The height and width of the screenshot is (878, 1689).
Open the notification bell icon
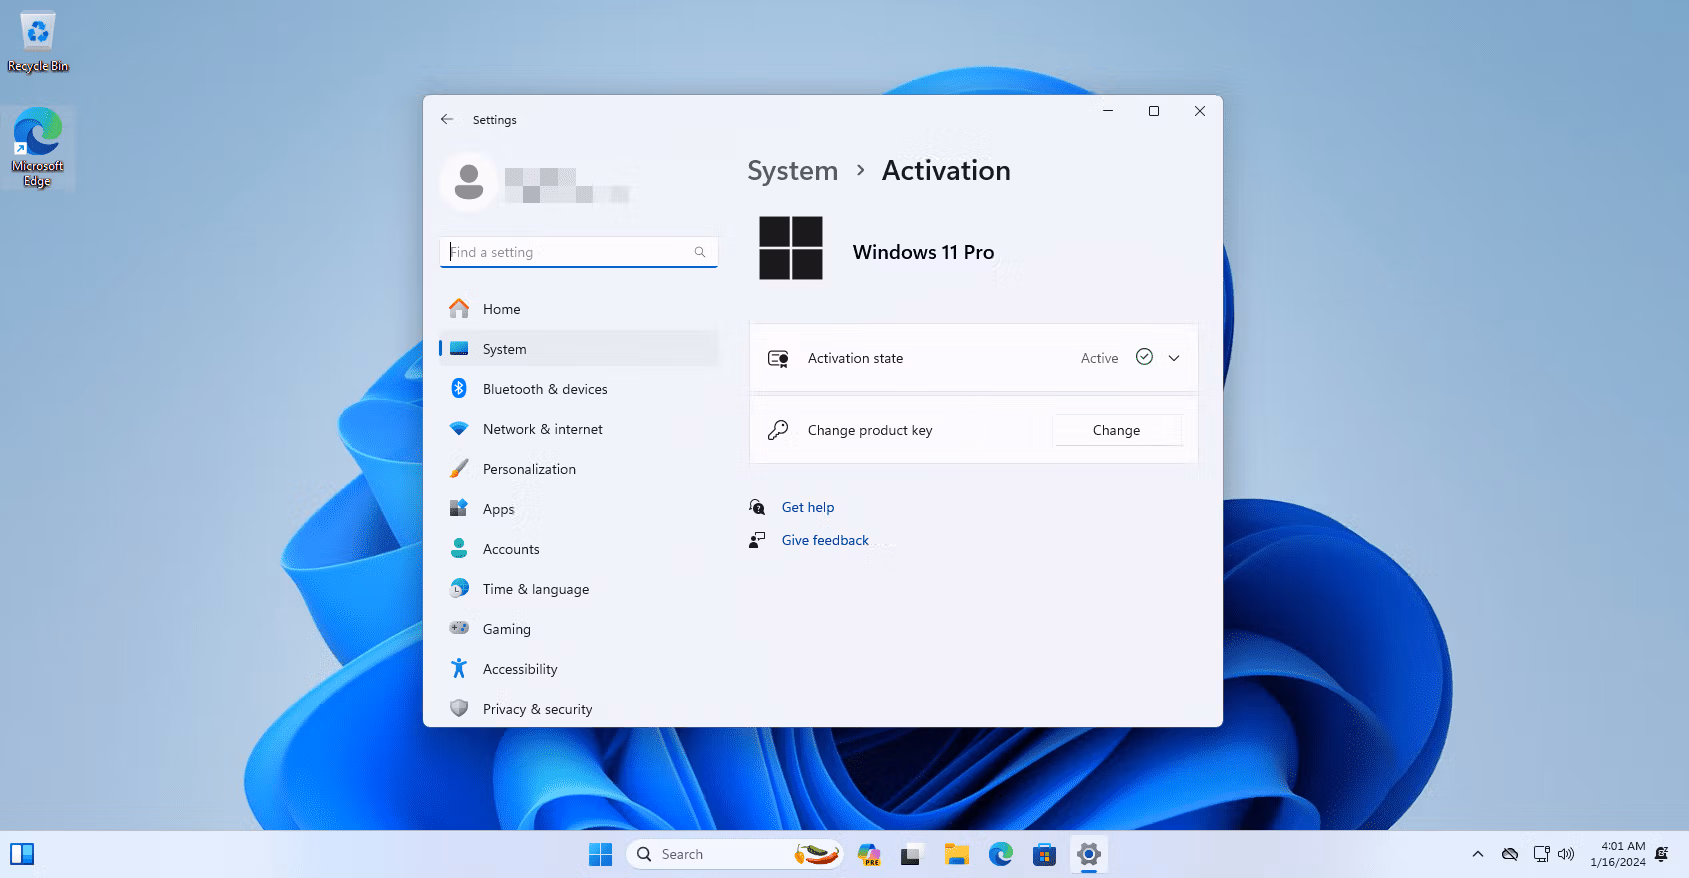[1662, 854]
